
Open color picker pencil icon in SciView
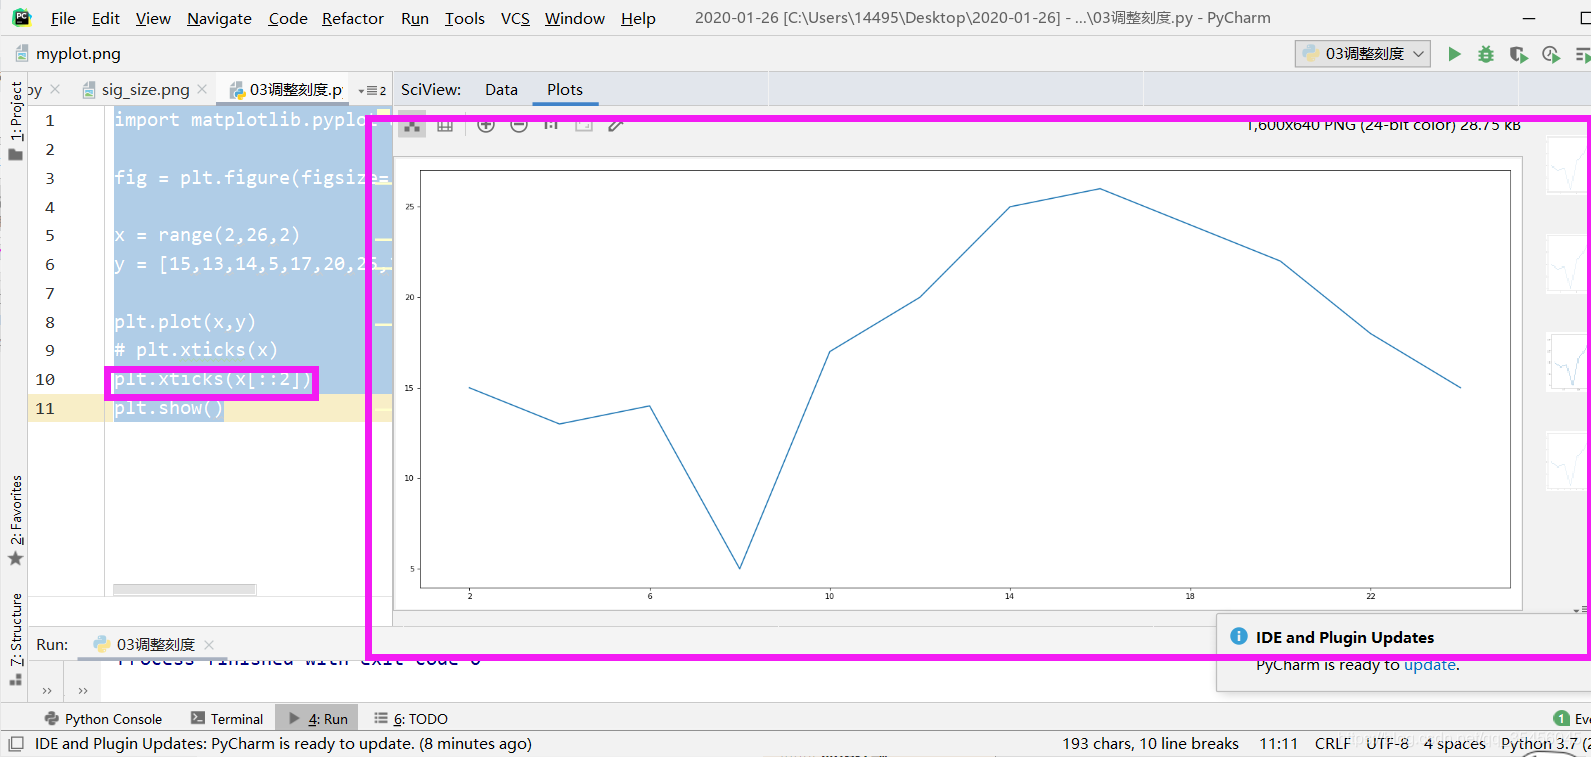616,125
